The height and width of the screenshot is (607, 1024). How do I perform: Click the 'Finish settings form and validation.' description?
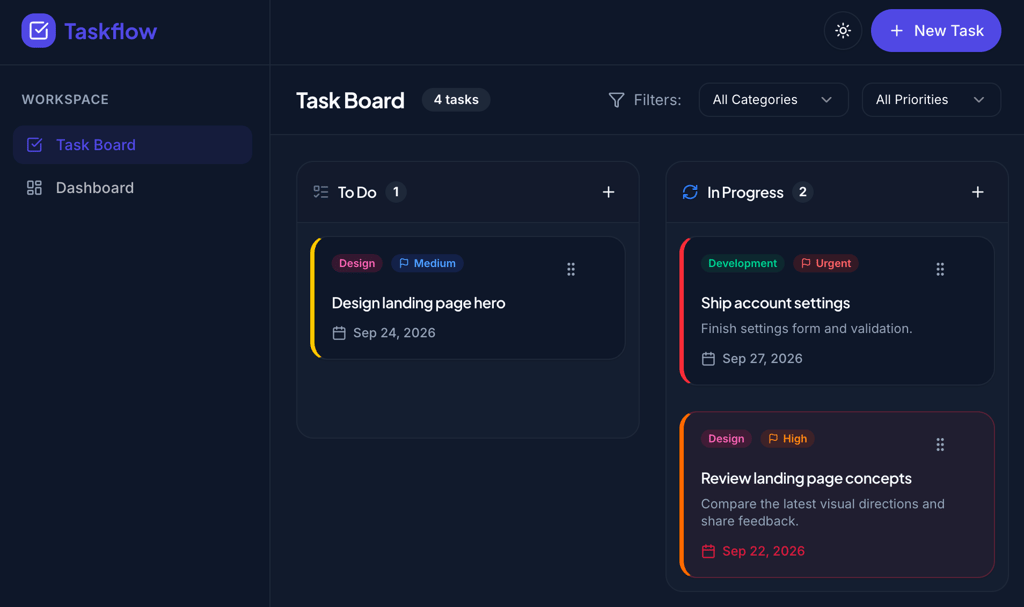(807, 329)
